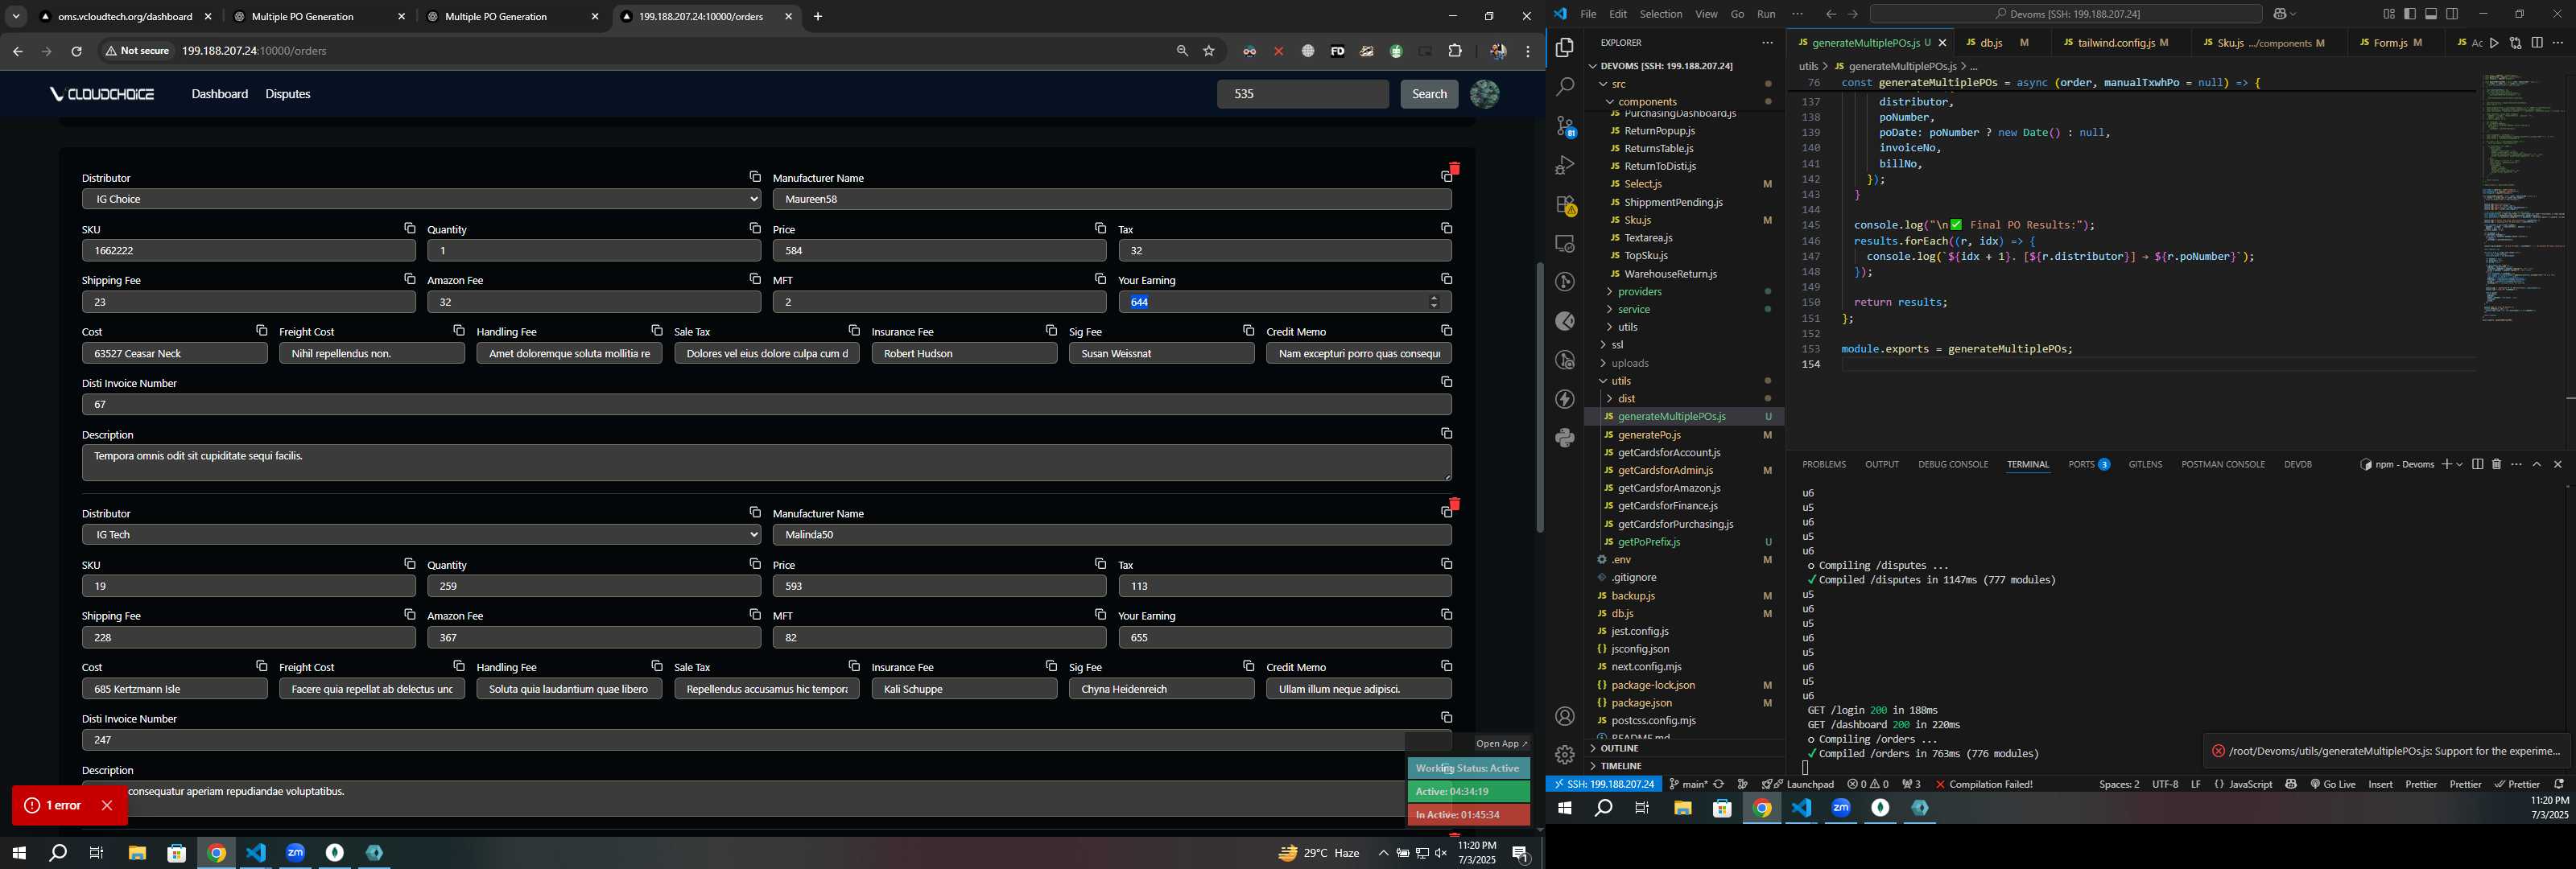Click Open App button
2576x869 pixels.
point(1502,743)
